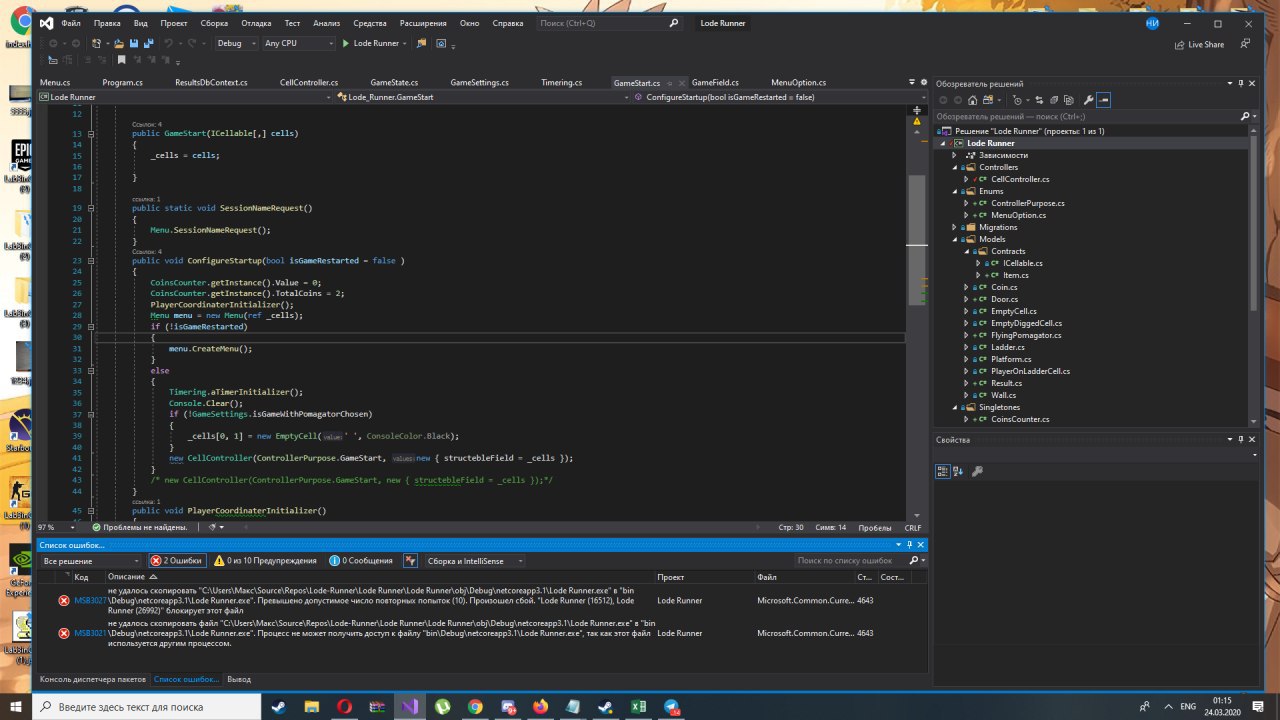The image size is (1280, 720).
Task: Open Excel from the taskbar
Action: tap(639, 706)
